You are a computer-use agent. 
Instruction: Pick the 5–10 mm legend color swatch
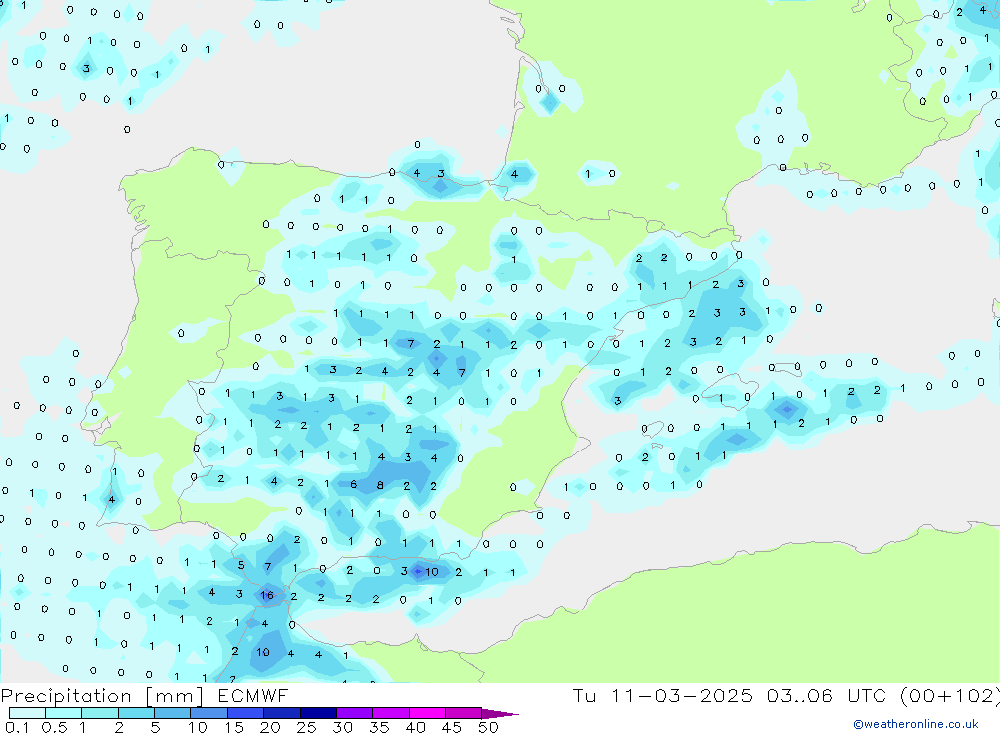(173, 713)
